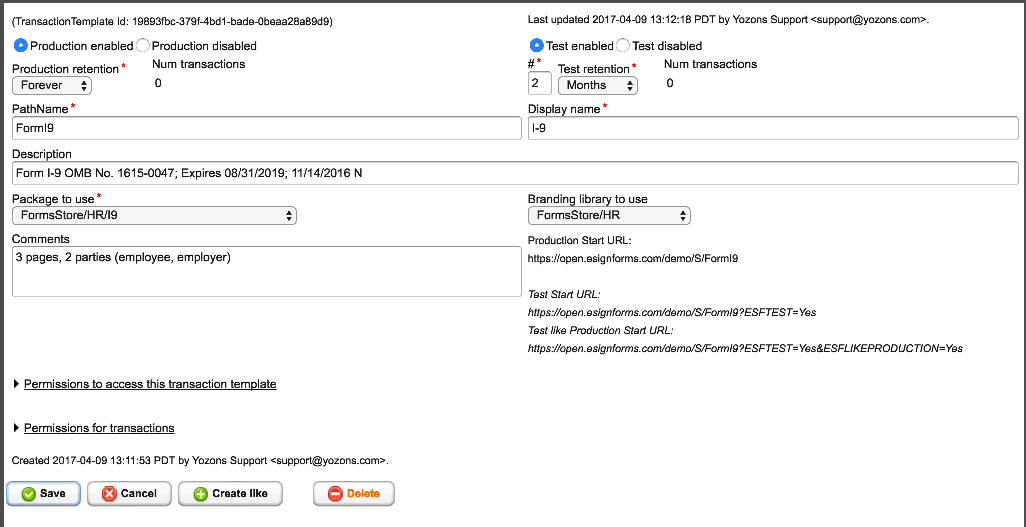Open the Production retention dropdown

tap(52, 86)
